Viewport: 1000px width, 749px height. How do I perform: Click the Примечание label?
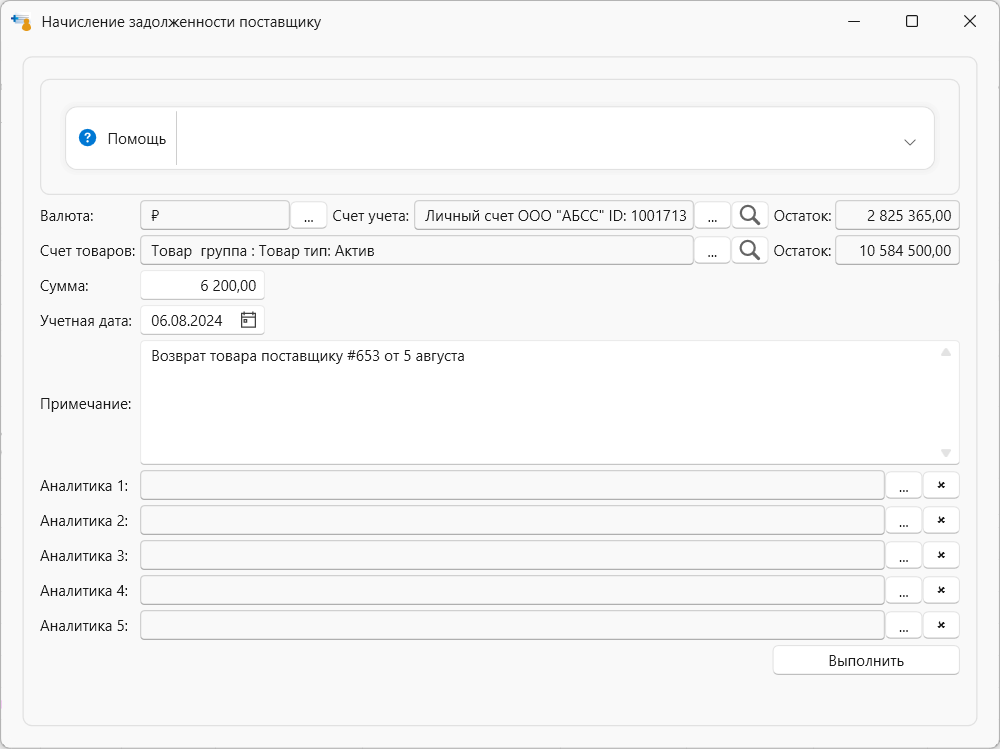[85, 404]
